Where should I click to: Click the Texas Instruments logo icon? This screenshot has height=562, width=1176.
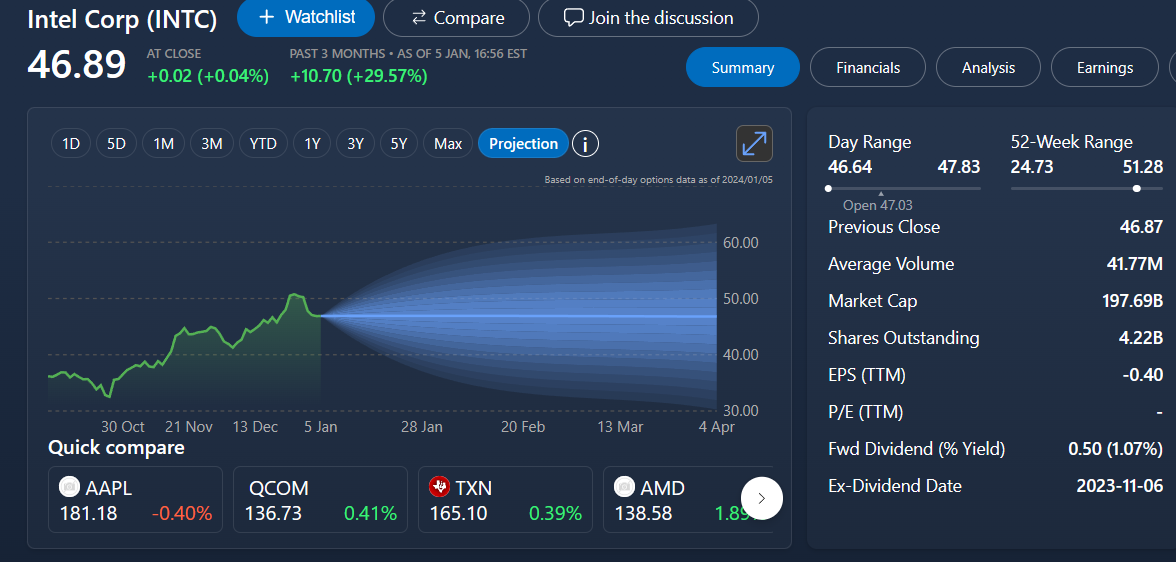pyautogui.click(x=440, y=487)
